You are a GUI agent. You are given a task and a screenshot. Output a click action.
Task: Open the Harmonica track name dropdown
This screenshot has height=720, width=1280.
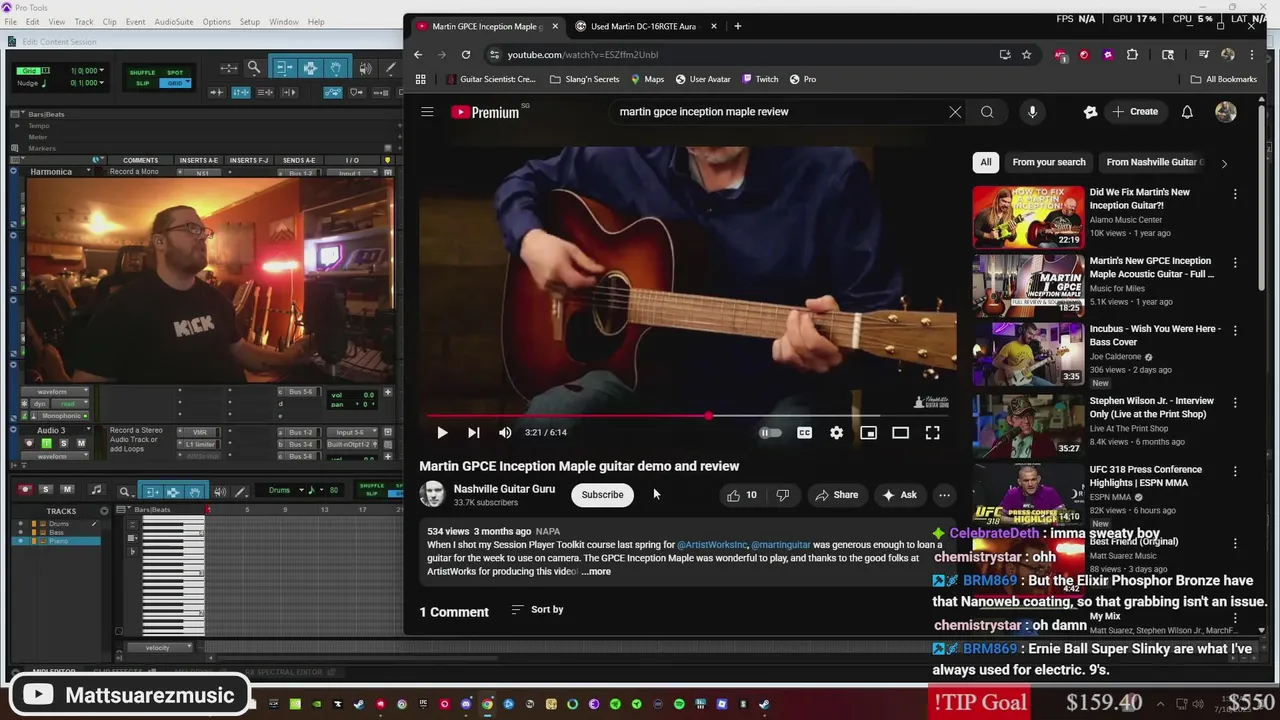click(88, 172)
